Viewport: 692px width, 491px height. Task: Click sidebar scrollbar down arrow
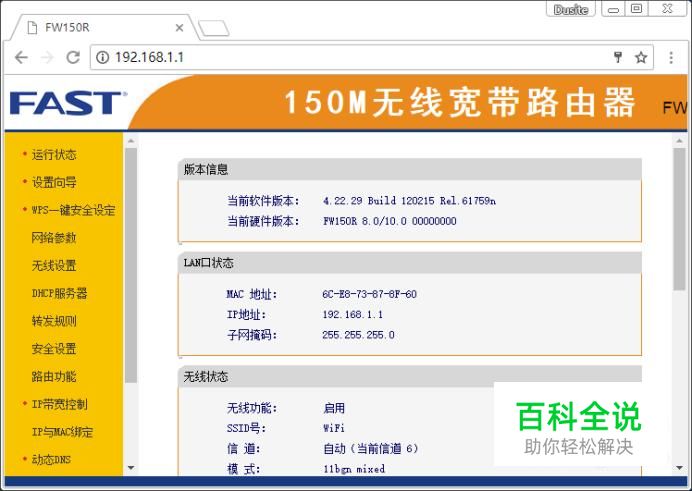pos(131,468)
